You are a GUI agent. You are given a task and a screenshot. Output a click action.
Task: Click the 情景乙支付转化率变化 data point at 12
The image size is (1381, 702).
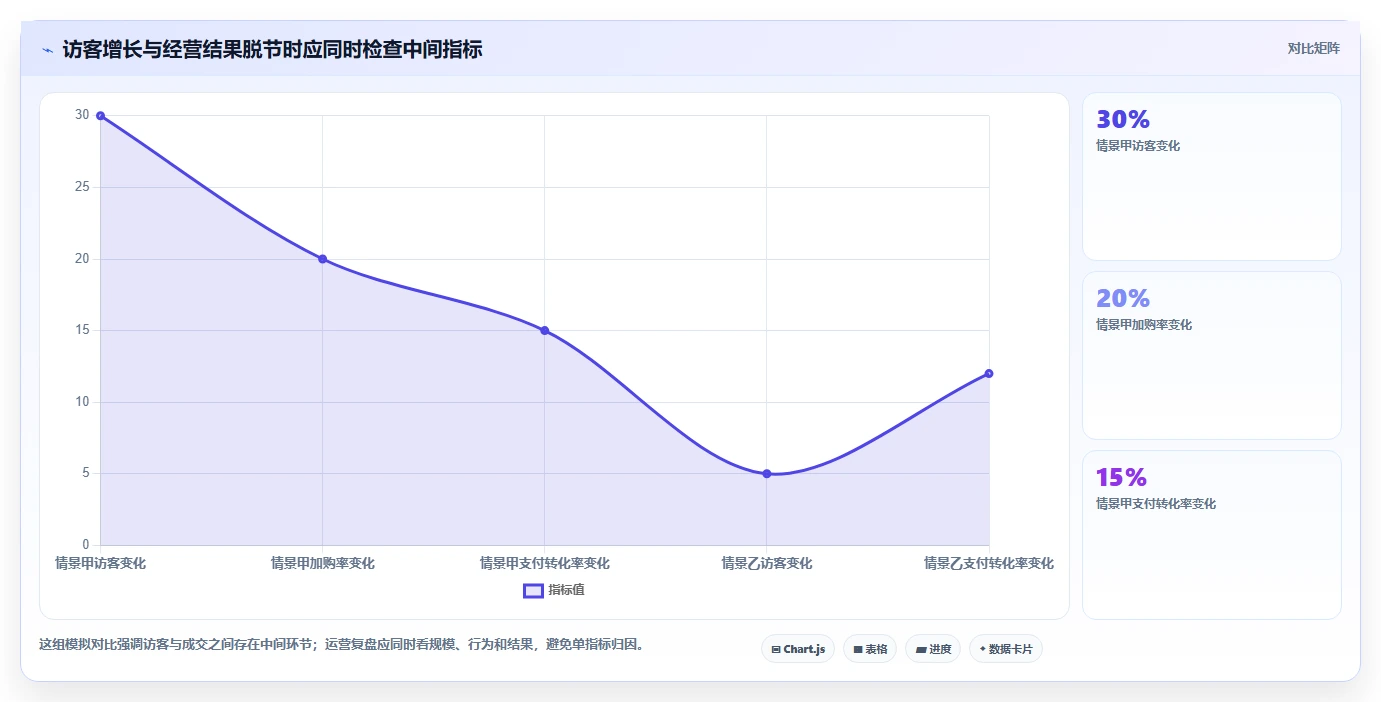[989, 373]
